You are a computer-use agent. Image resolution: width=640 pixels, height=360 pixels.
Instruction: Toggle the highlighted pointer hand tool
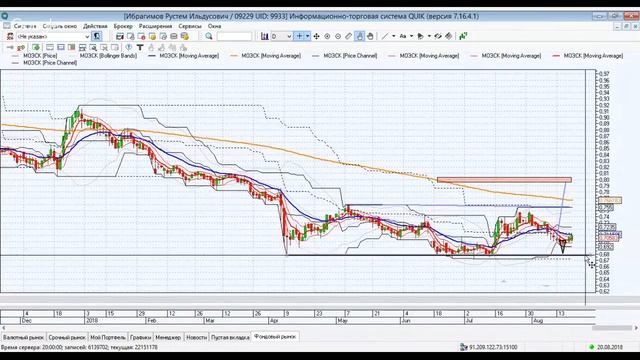coord(359,36)
